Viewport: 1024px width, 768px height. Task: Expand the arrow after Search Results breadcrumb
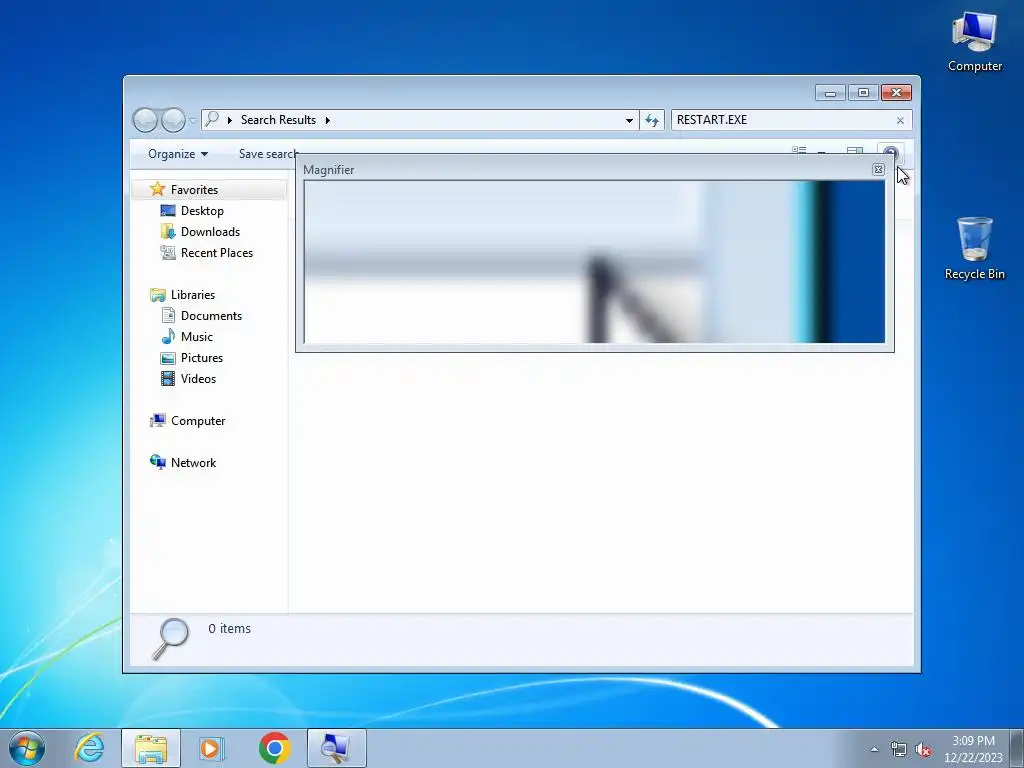(327, 120)
